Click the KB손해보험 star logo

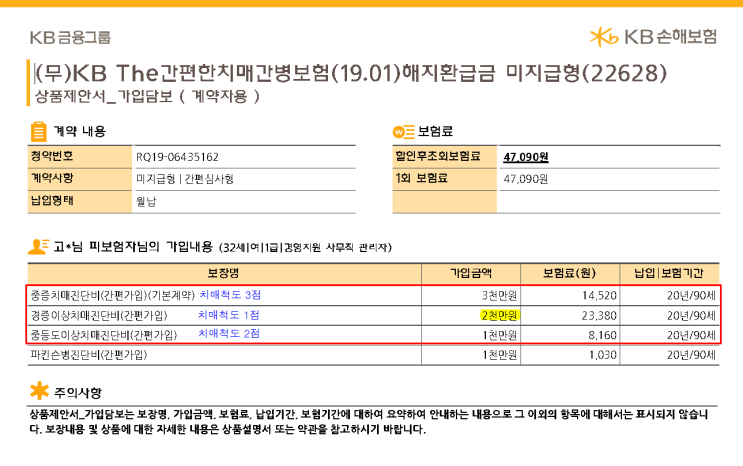point(604,37)
